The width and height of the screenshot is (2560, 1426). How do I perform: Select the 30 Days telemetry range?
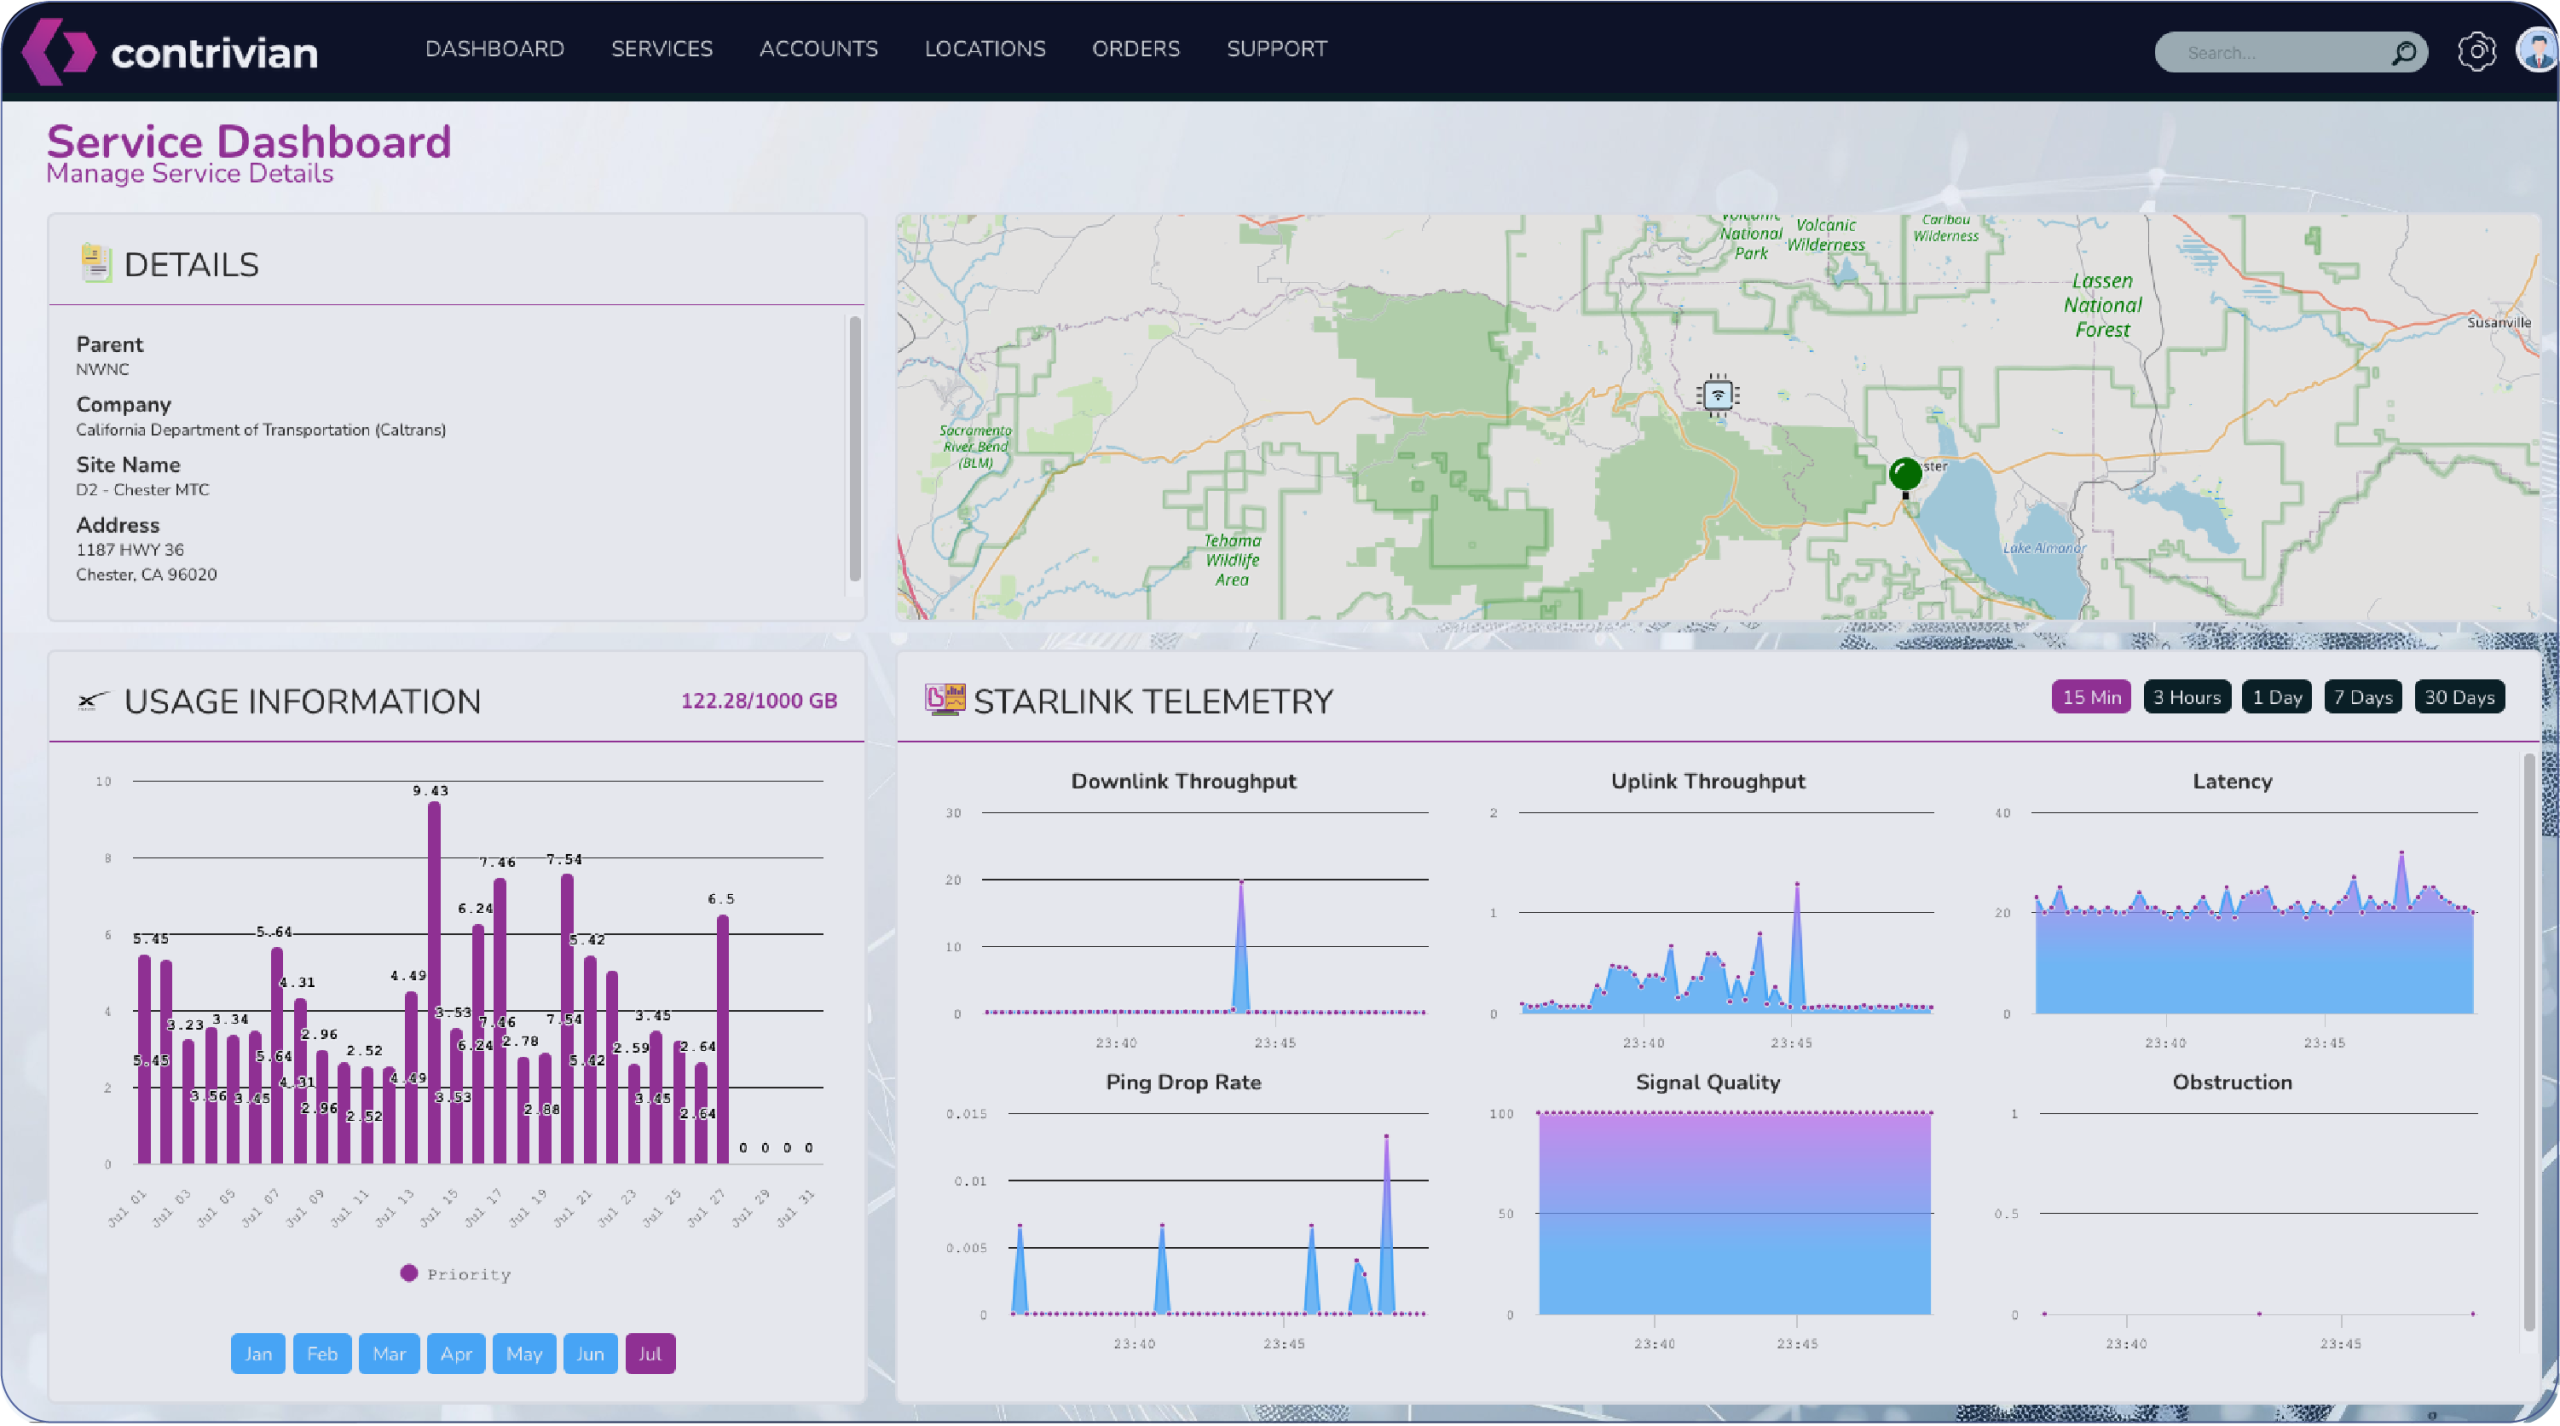2459,697
